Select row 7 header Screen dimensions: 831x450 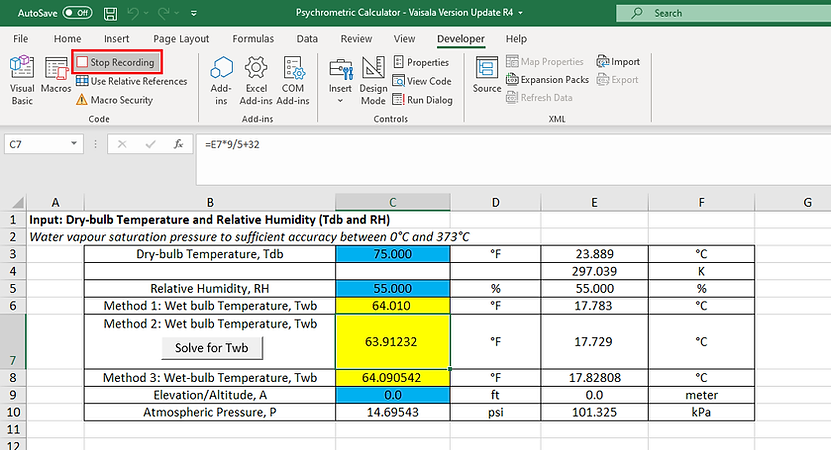click(x=13, y=341)
